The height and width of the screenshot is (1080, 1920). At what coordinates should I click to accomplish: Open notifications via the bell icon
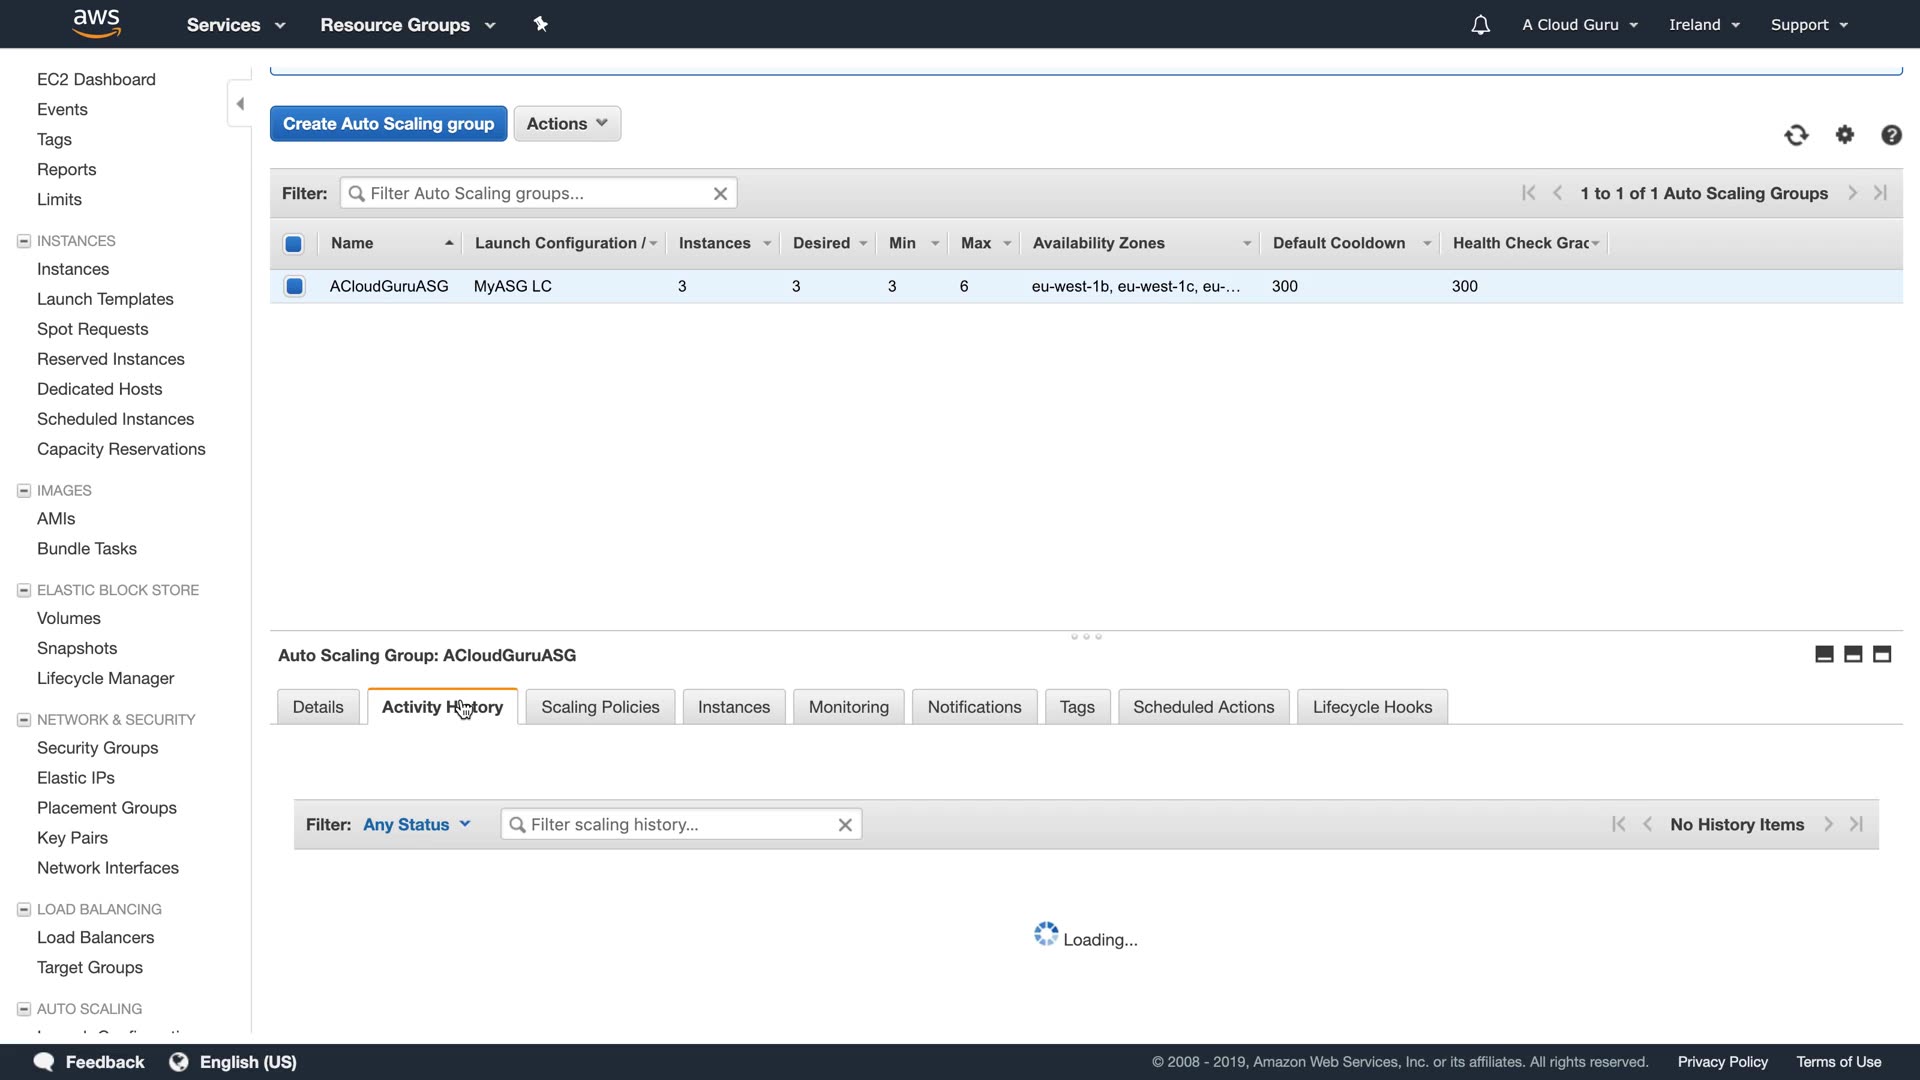click(1480, 25)
